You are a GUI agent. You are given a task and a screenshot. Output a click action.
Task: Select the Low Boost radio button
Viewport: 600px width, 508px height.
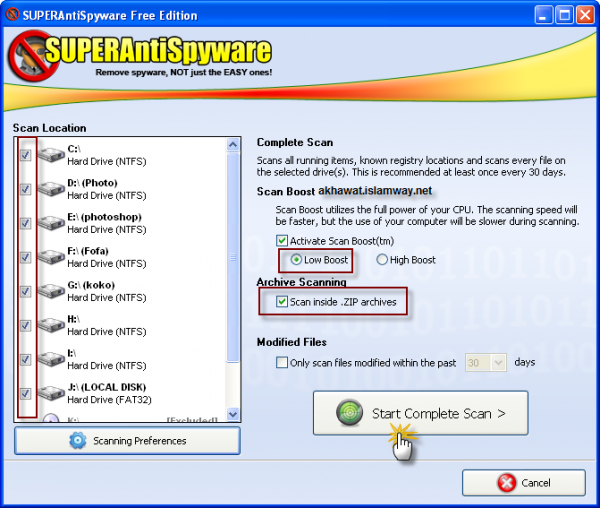tap(296, 260)
